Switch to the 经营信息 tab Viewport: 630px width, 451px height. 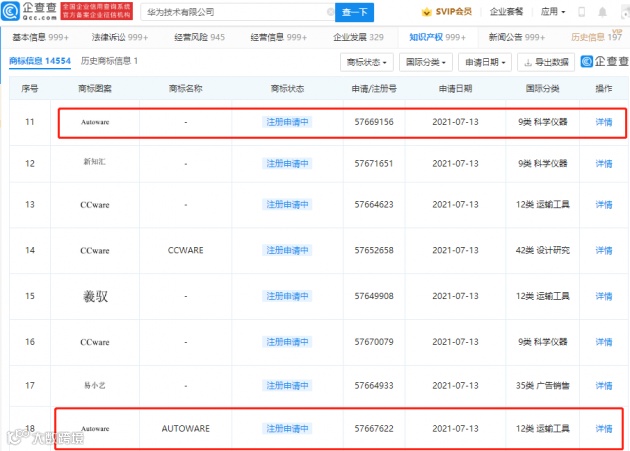278,37
